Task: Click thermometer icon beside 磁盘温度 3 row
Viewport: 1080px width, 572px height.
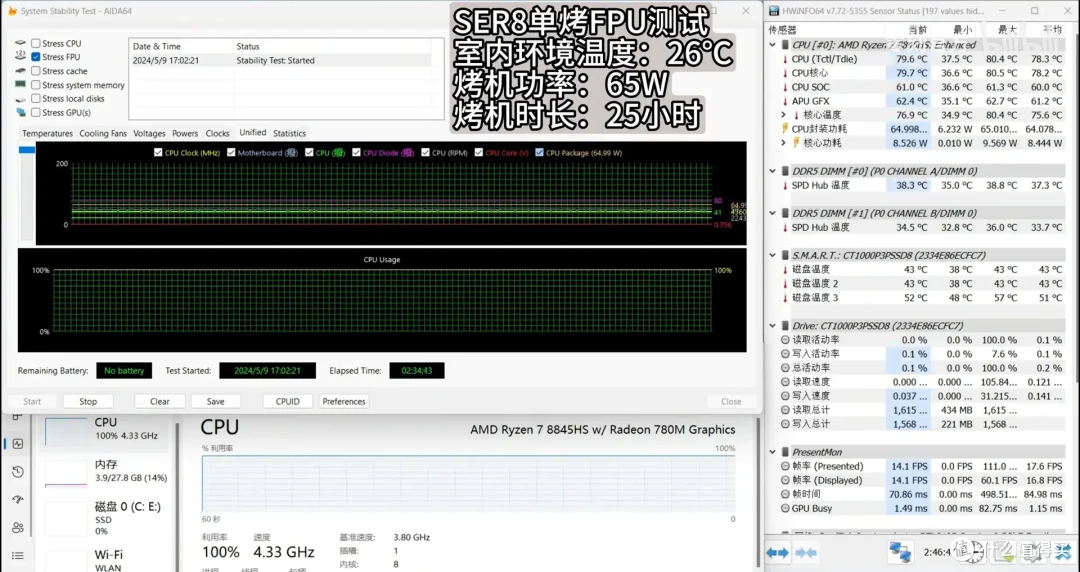Action: pyautogui.click(x=785, y=298)
